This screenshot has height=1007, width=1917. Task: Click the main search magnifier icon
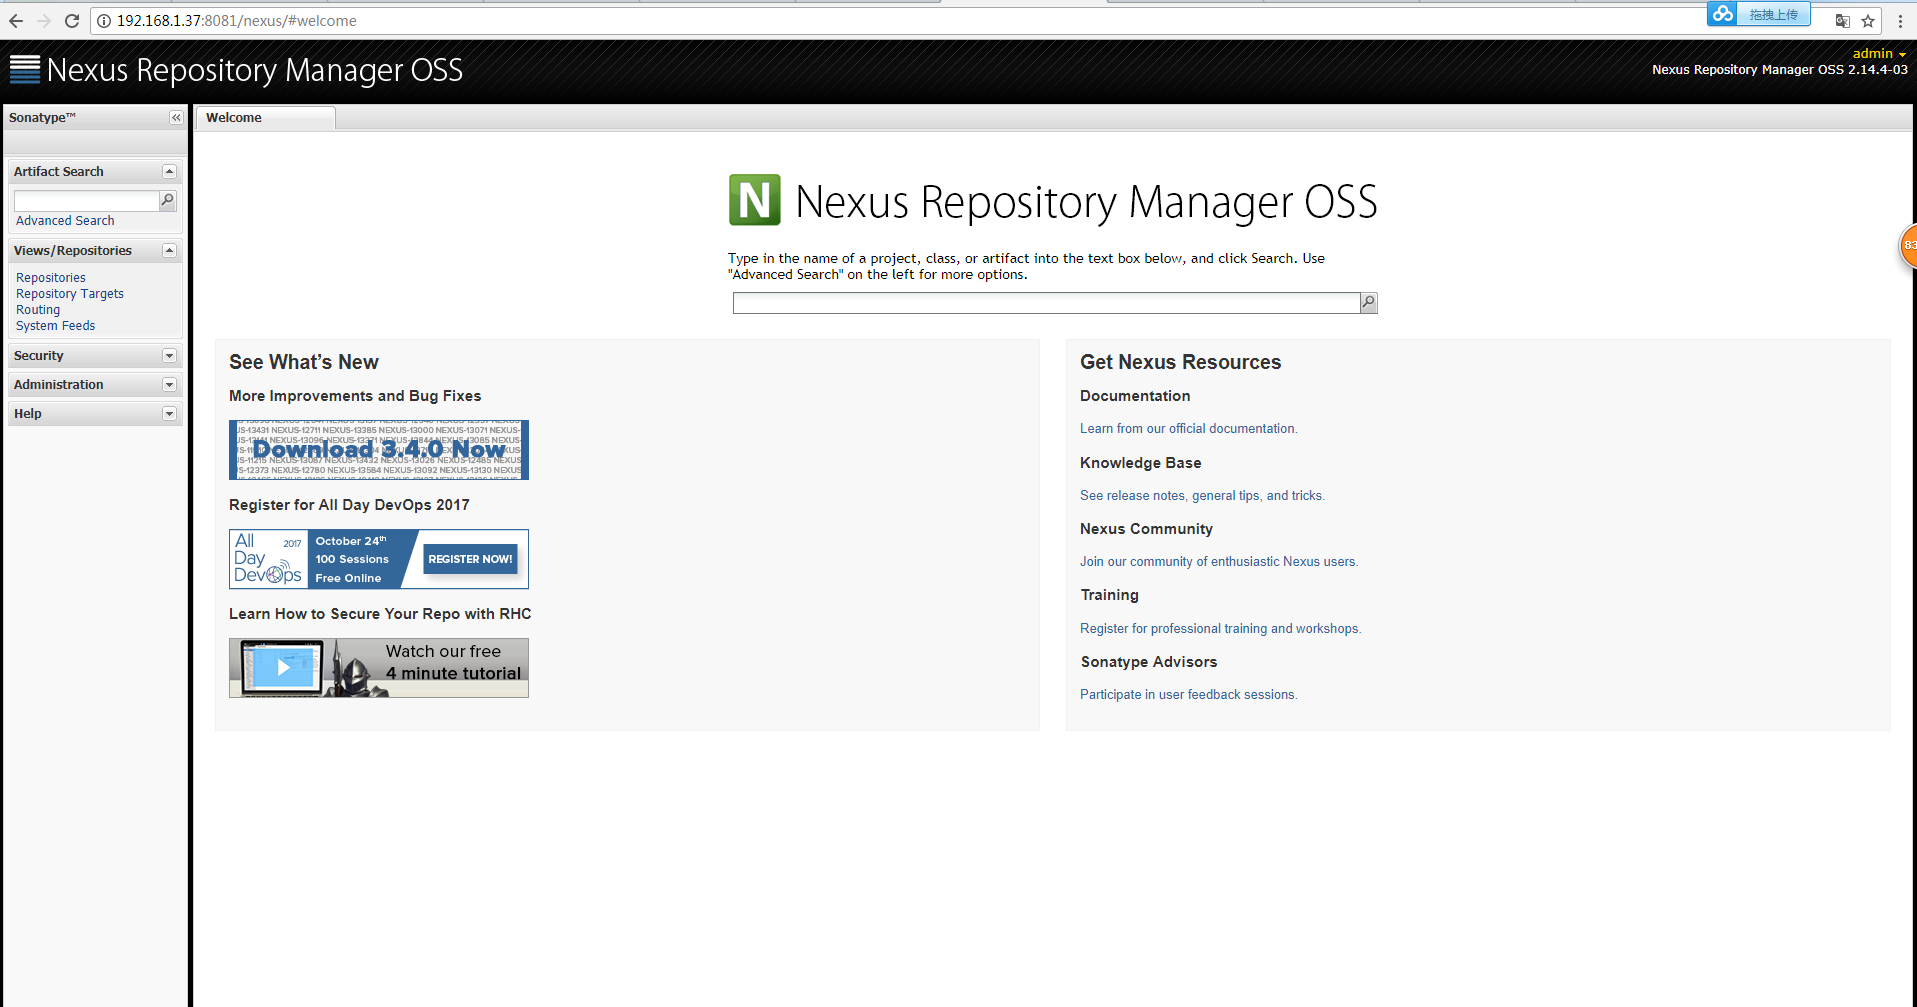1369,302
